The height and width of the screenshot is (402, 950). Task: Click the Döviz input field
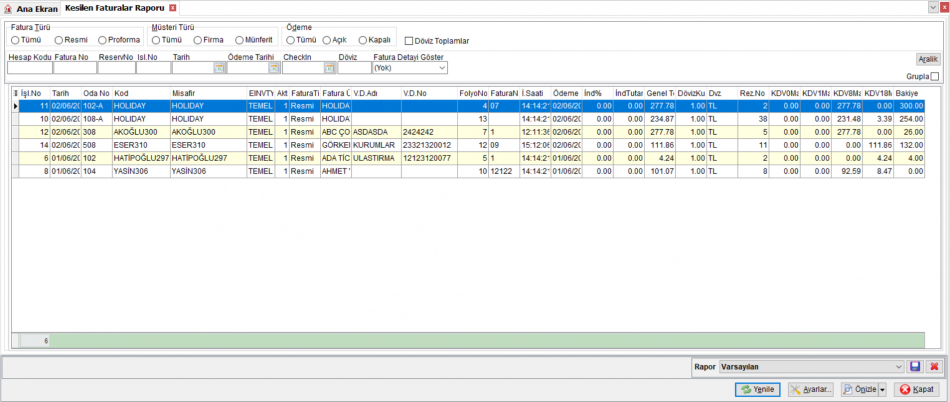click(x=354, y=68)
